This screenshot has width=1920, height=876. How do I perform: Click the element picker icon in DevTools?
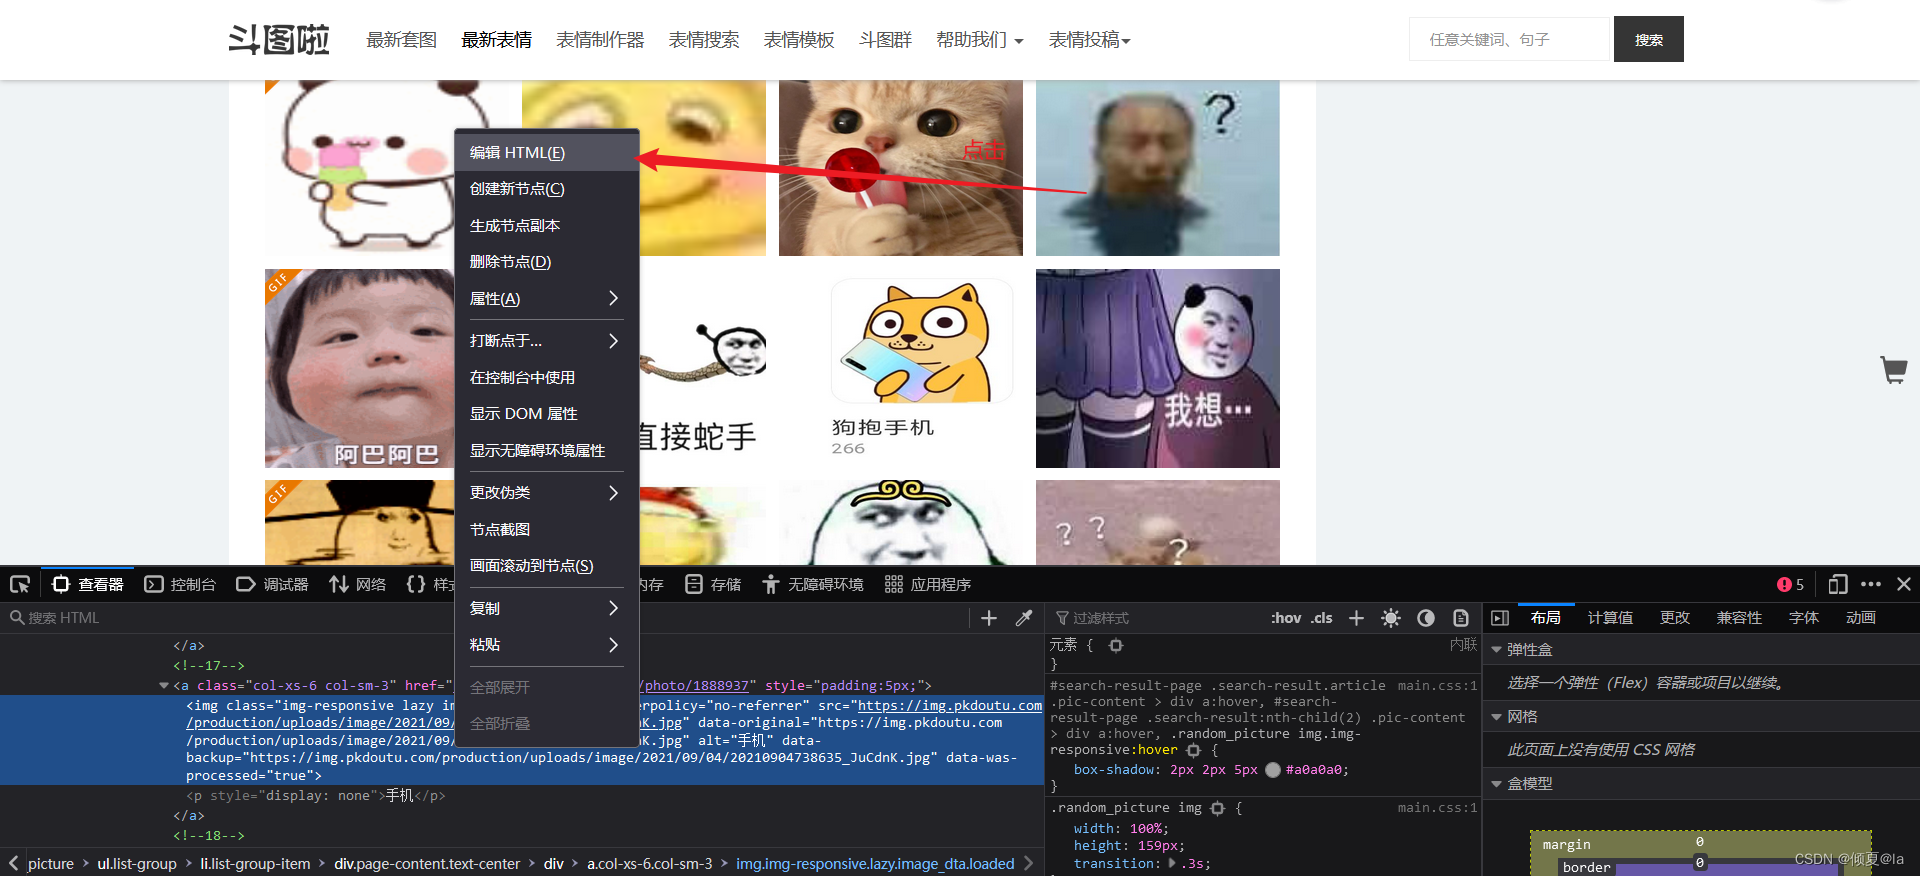tap(20, 584)
